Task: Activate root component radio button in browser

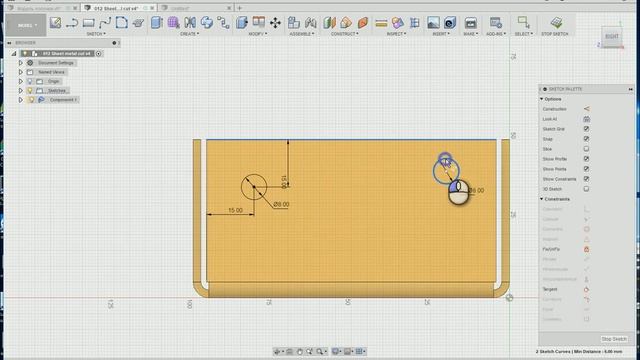Action: click(99, 53)
